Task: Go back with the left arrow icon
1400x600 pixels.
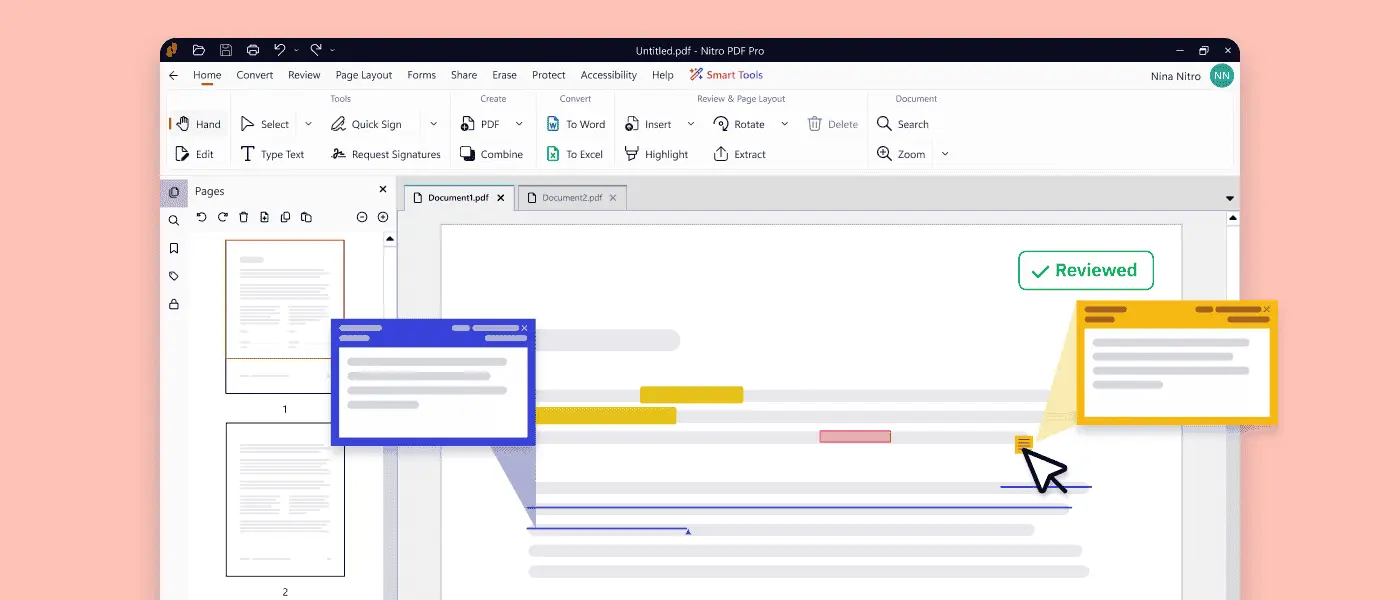Action: click(x=174, y=75)
